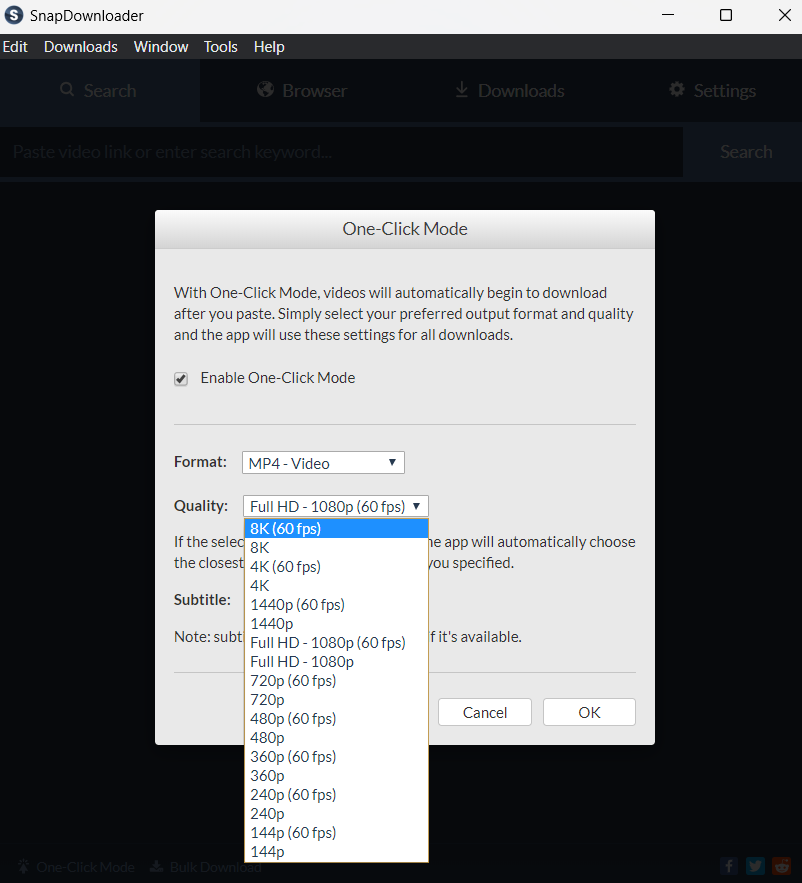Select plain 8K quality option
Viewport: 802px width, 883px height.
coord(336,547)
